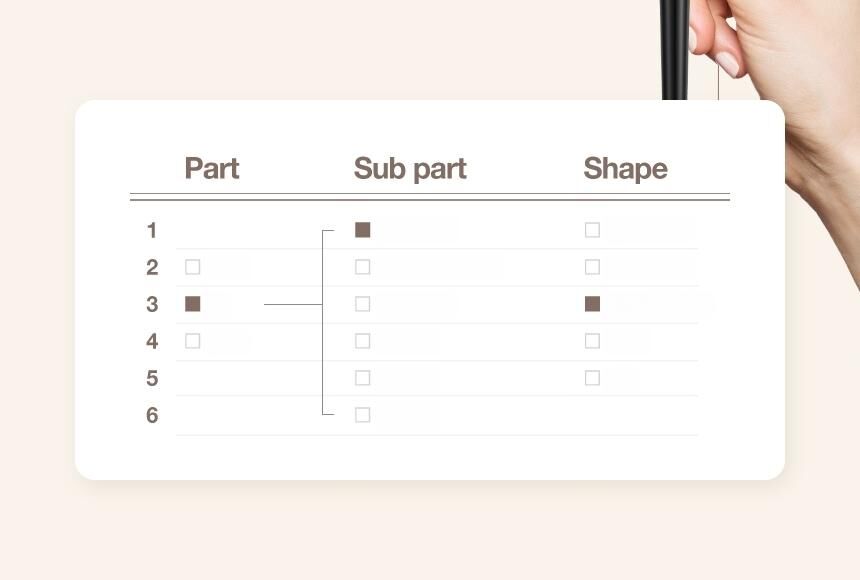Viewport: 860px width, 580px height.
Task: Enable the Shape checkbox in row 5
Action: coord(593,378)
